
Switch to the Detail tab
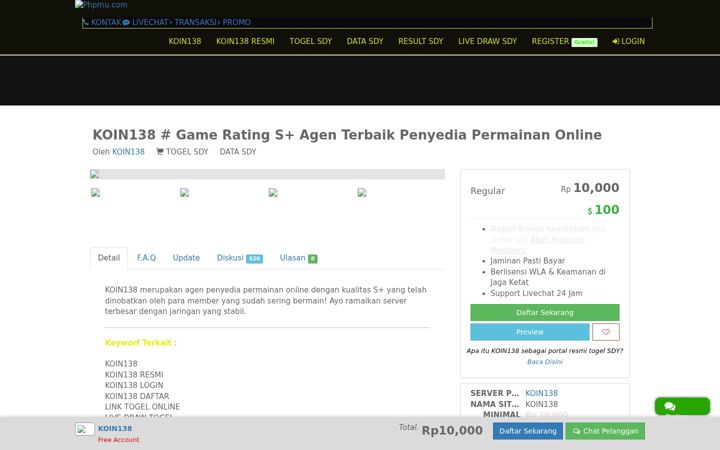(109, 258)
